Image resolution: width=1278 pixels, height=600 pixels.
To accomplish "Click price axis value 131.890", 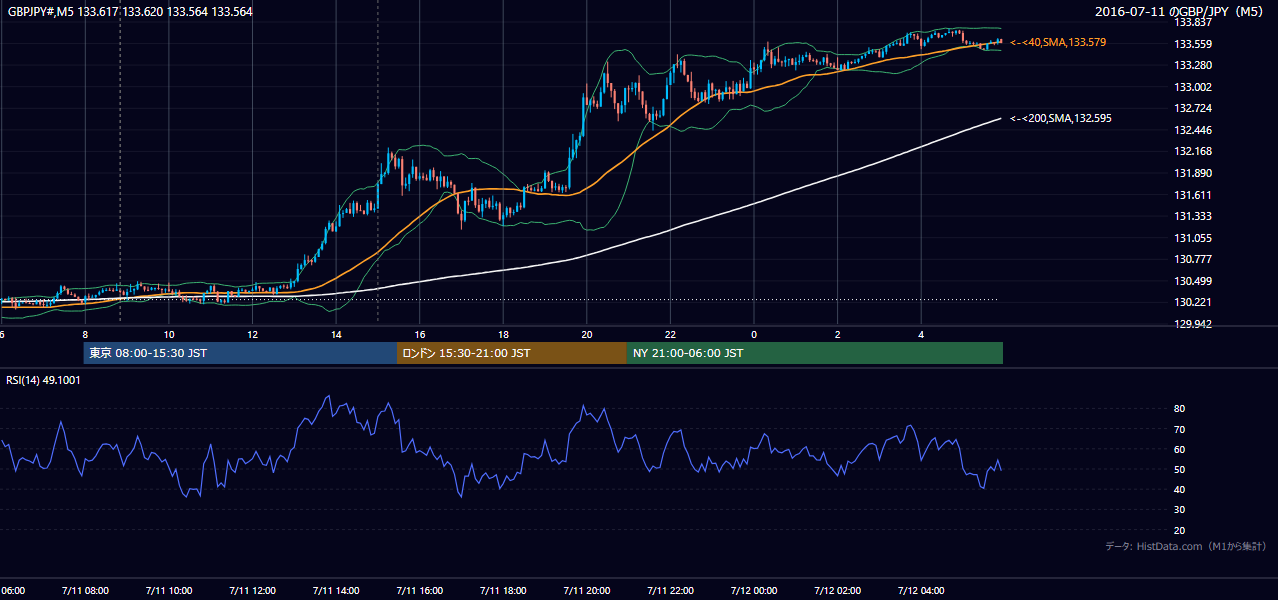I will (1193, 173).
